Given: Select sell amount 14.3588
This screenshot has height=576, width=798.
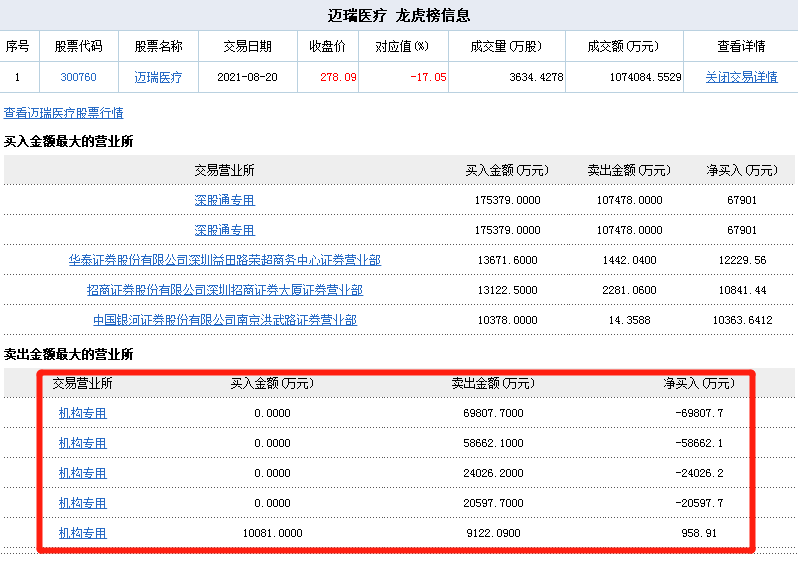Looking at the screenshot, I should pyautogui.click(x=630, y=320).
